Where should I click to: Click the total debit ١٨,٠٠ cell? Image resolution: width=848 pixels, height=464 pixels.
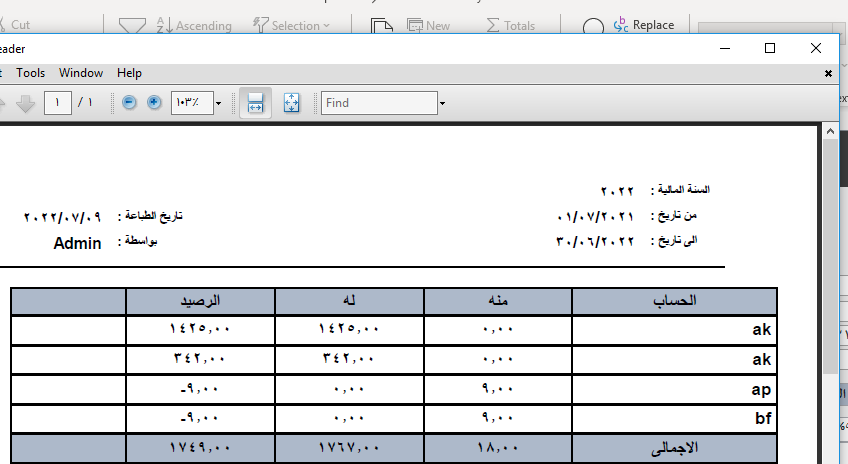[x=498, y=448]
